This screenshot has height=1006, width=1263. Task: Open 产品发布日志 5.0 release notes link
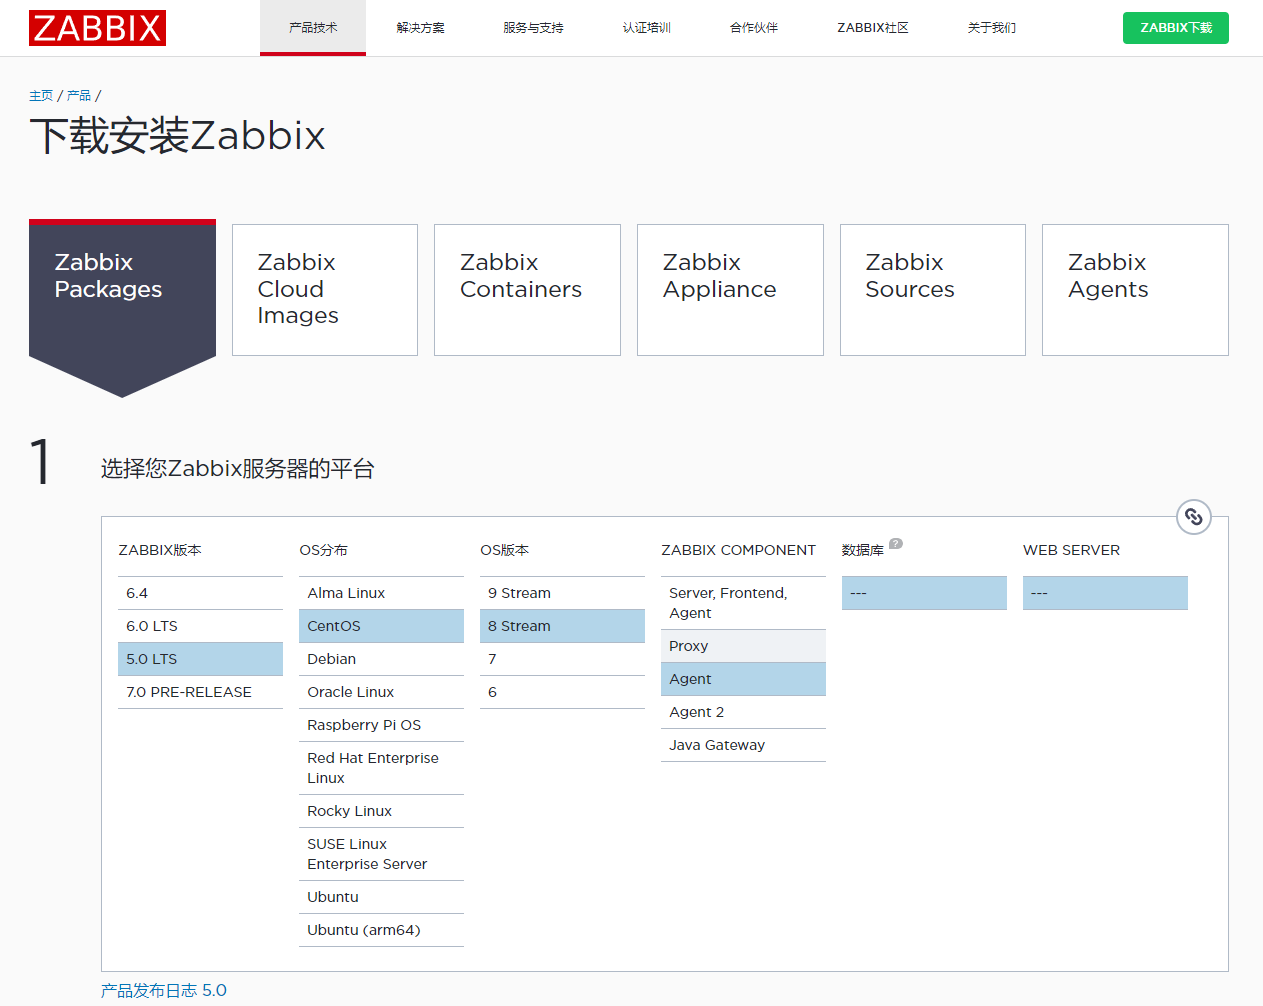click(x=164, y=990)
